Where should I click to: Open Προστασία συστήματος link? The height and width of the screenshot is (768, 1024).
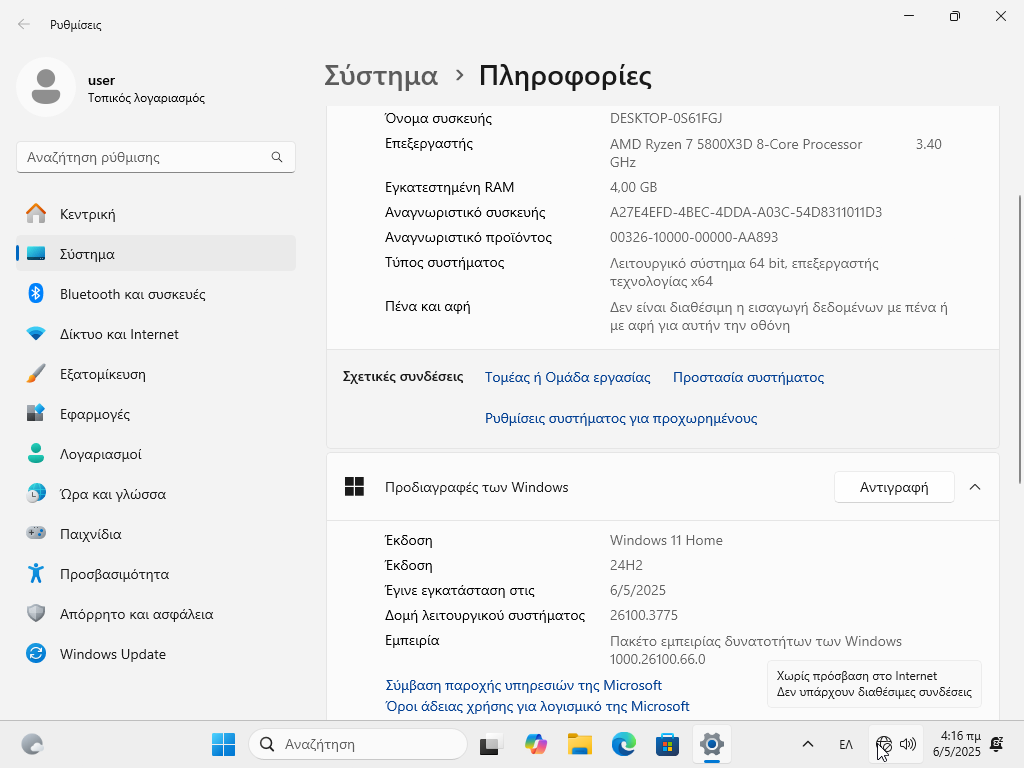(748, 377)
